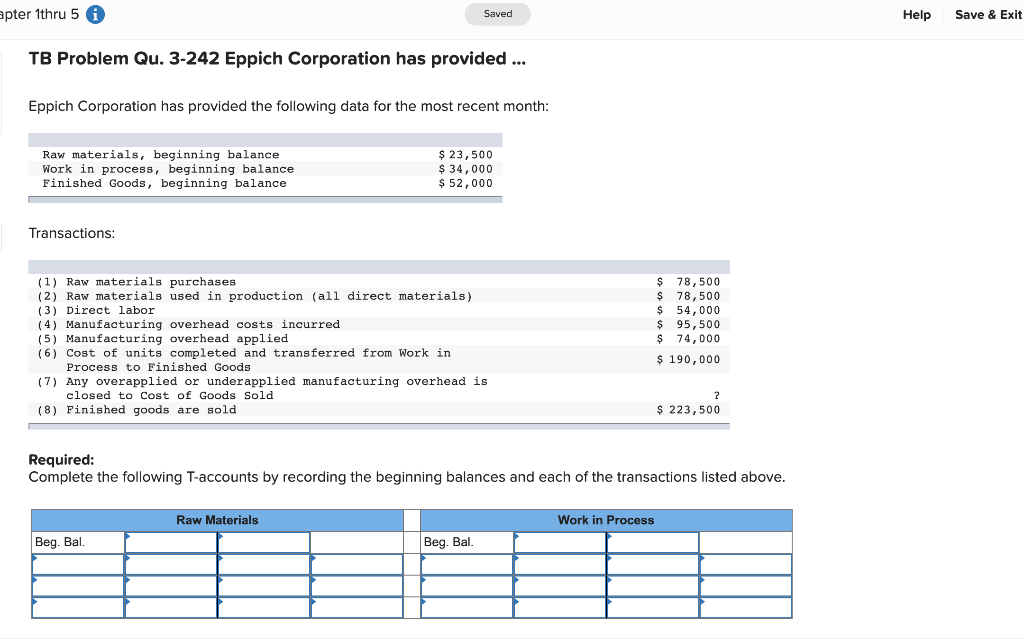Open the second-row label dropdown under Work in Process Beg. Bal.
This screenshot has height=641, width=1024.
click(x=467, y=564)
